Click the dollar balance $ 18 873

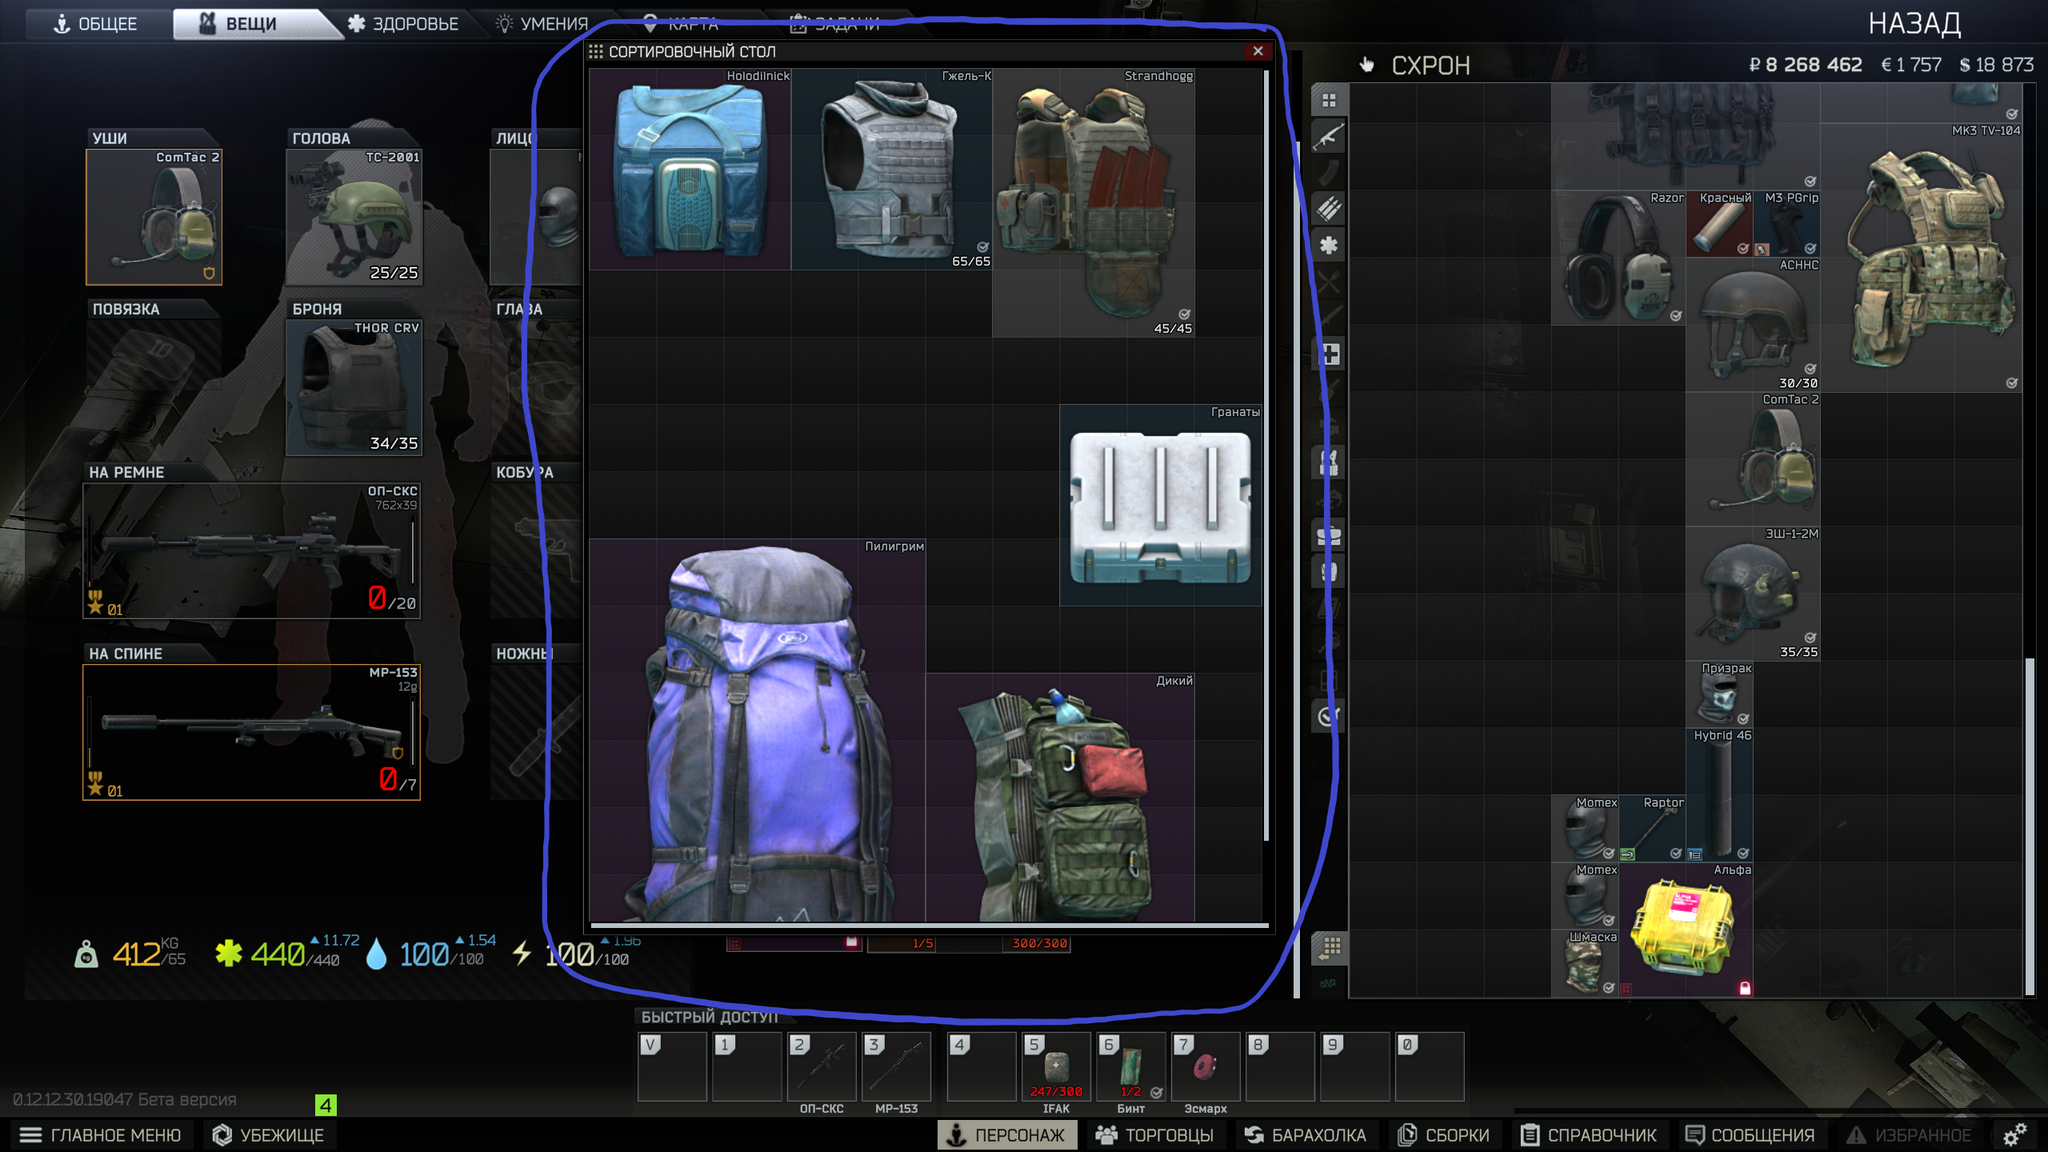coord(1996,65)
